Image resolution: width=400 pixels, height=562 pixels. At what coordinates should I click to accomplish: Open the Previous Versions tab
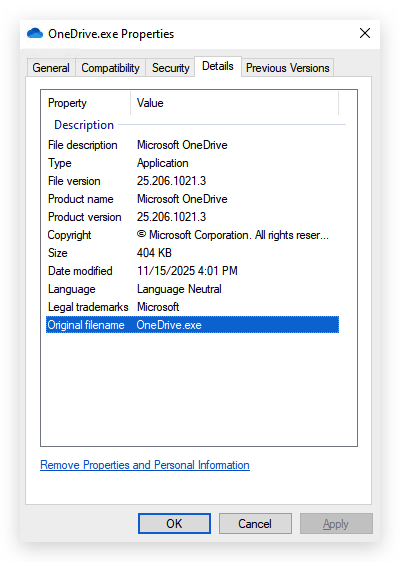pyautogui.click(x=287, y=68)
